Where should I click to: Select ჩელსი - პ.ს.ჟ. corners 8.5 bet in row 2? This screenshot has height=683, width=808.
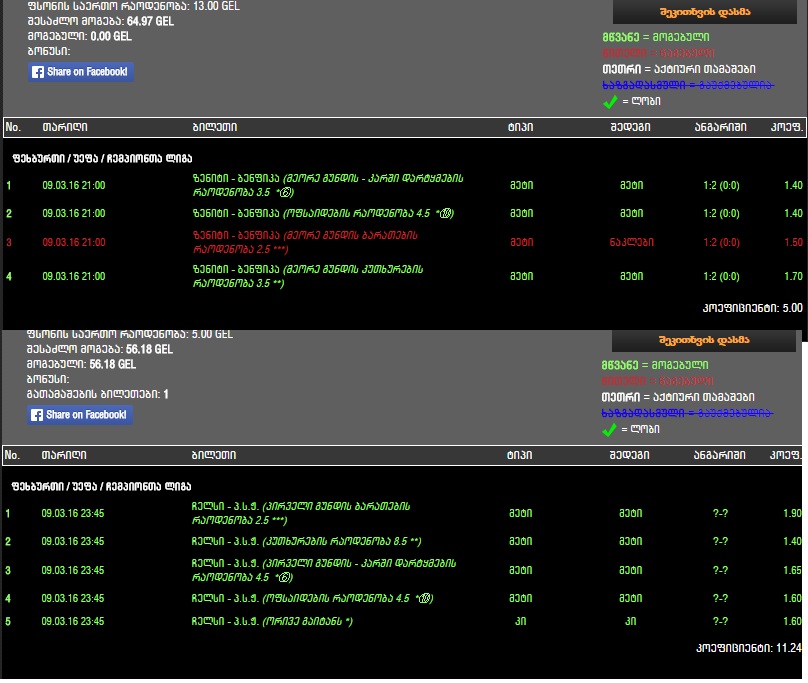pyautogui.click(x=307, y=542)
